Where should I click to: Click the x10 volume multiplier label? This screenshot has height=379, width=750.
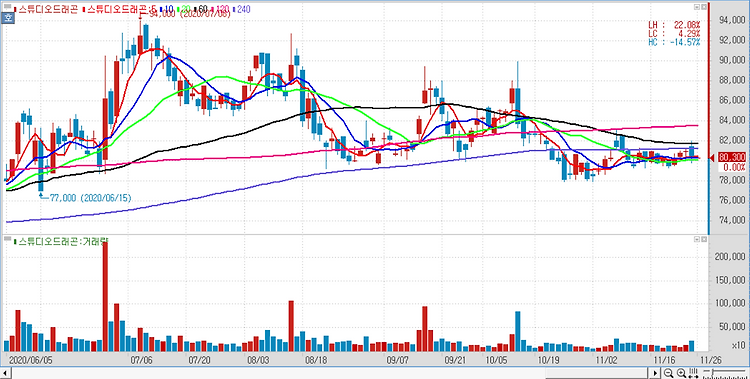(738, 346)
